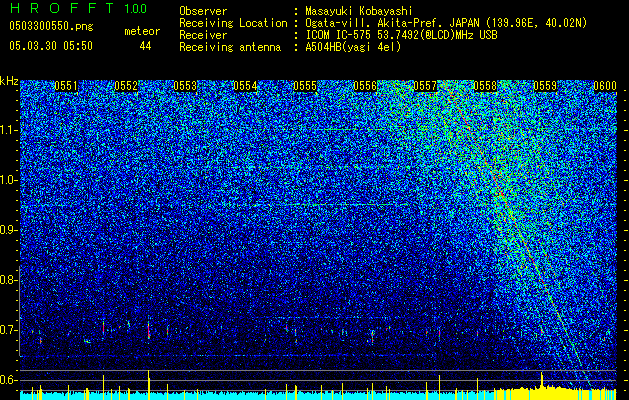Click the Receiving Location label
The width and height of the screenshot is (629, 400).
pos(233,23)
